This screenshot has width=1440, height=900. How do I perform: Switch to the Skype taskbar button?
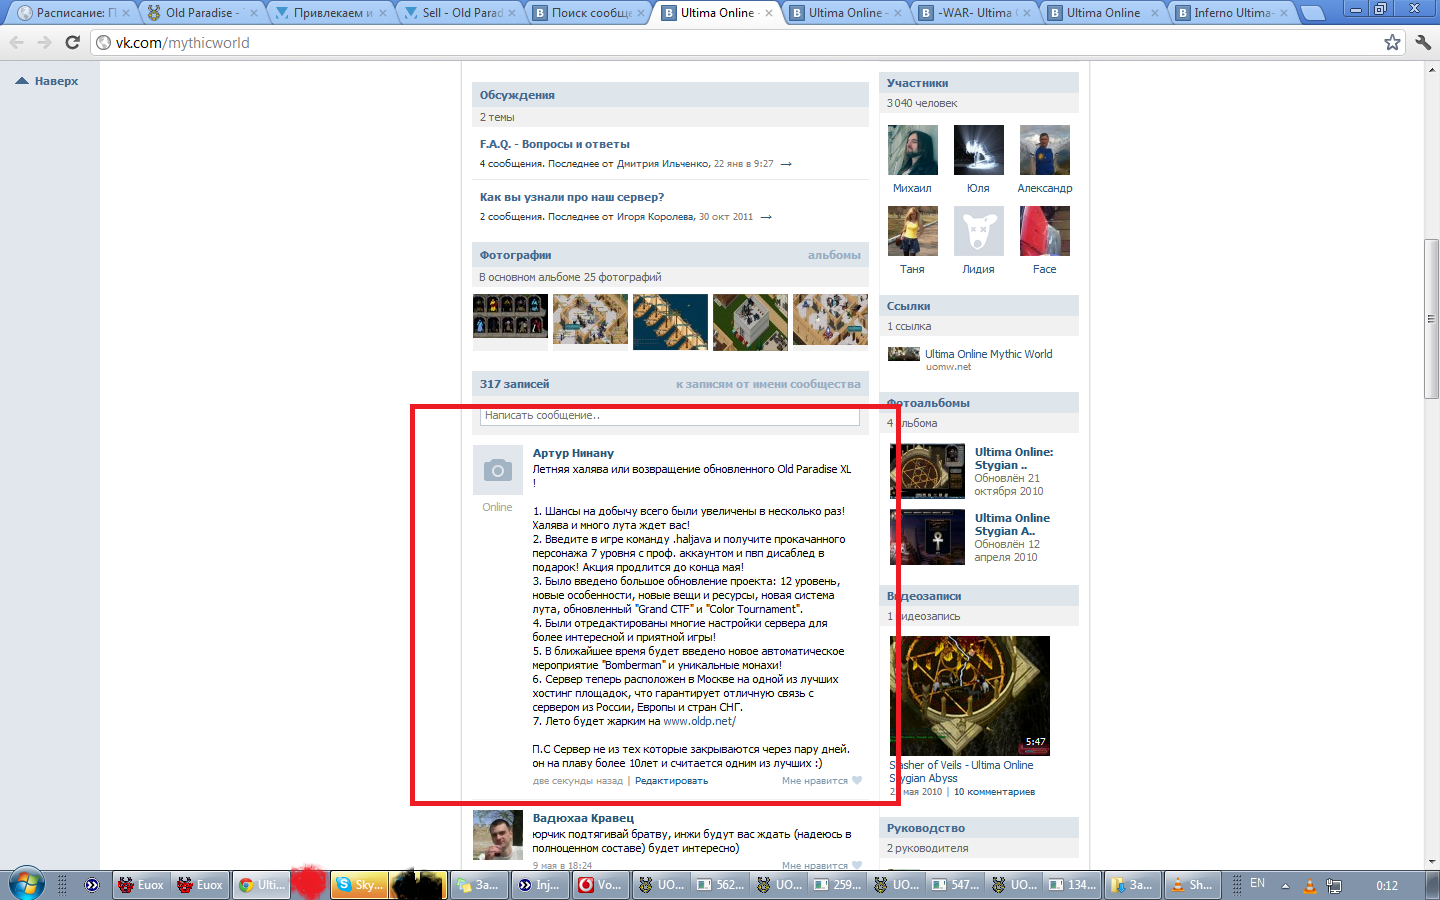360,885
